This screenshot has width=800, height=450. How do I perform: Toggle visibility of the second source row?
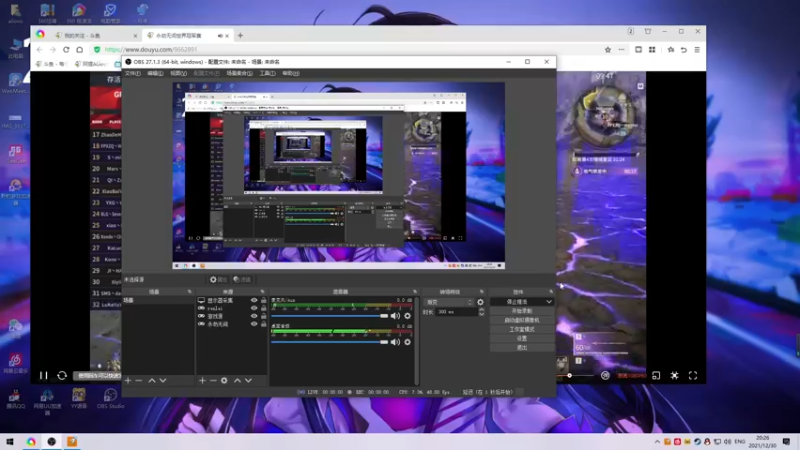254,308
